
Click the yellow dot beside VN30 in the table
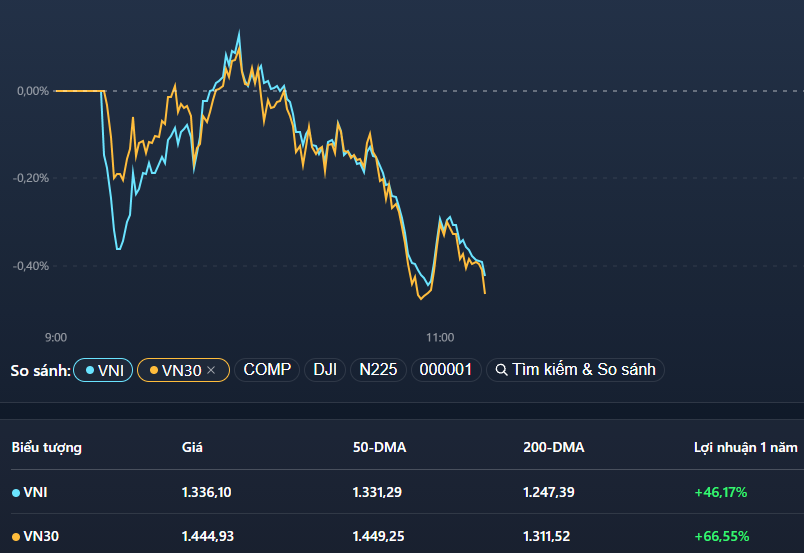coord(16,537)
